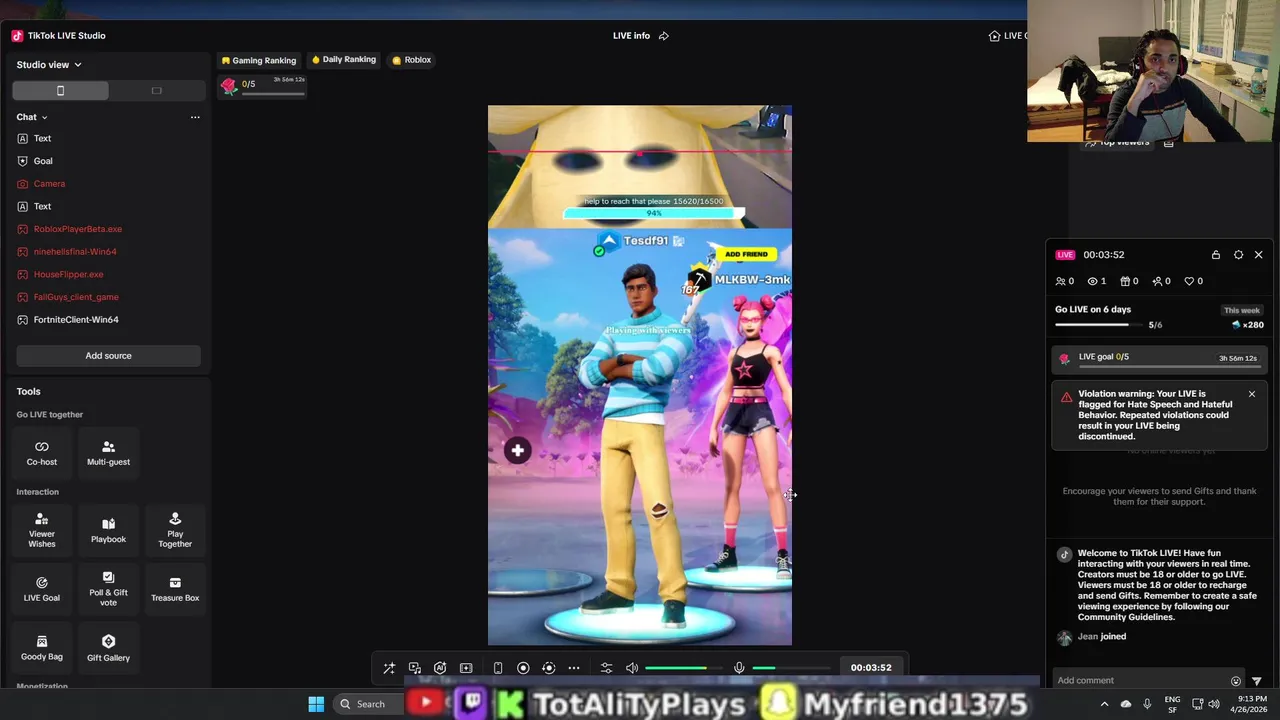Open the LIVE Goal tool

(x=42, y=589)
